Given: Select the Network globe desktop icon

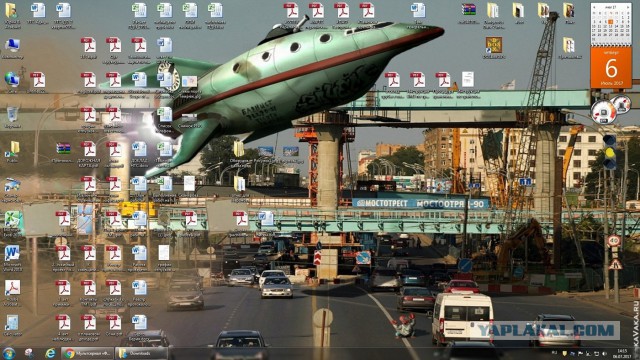Looking at the screenshot, I should click(12, 82).
